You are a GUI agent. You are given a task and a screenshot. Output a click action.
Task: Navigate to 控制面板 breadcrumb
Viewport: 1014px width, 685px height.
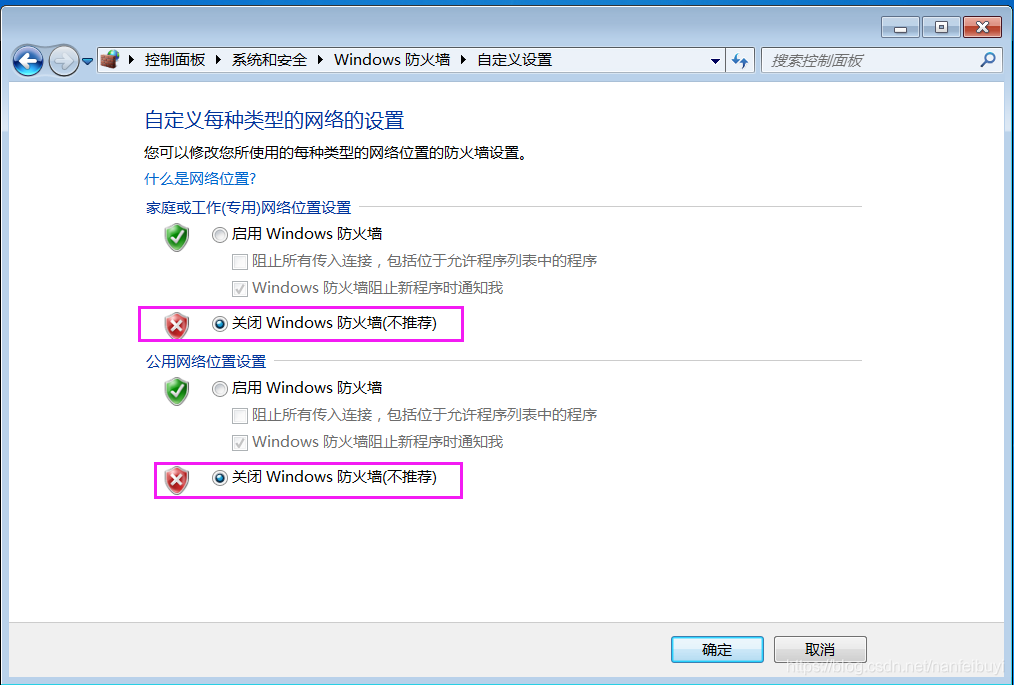coord(175,60)
